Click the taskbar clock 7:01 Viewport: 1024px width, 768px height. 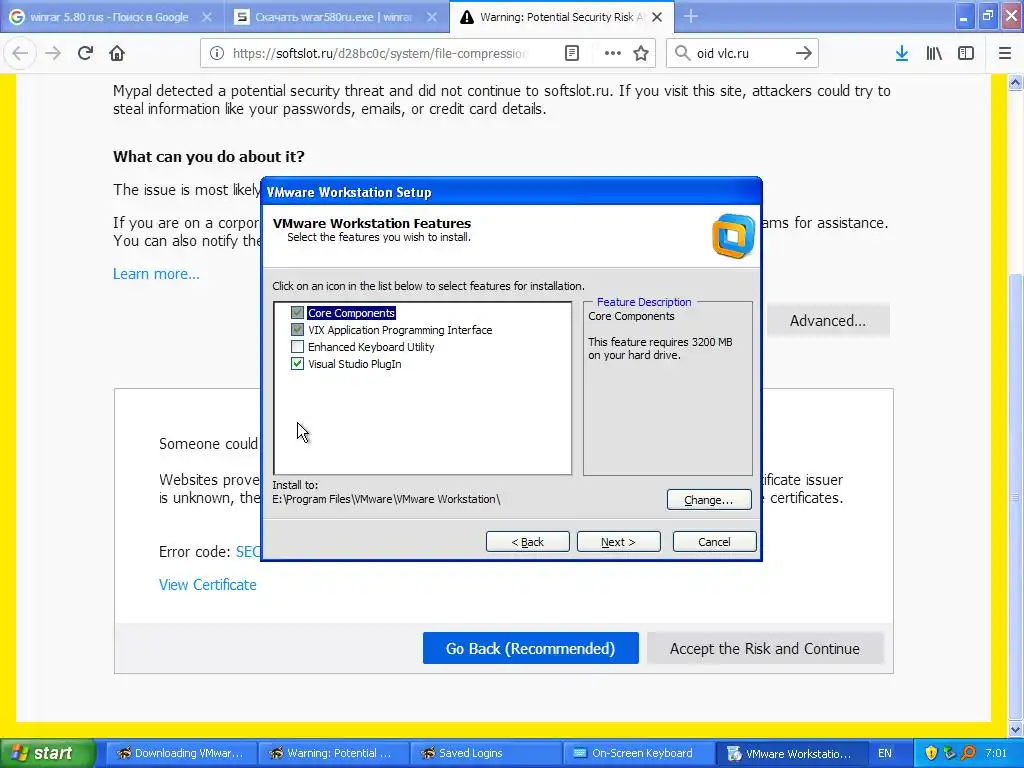pyautogui.click(x=997, y=753)
